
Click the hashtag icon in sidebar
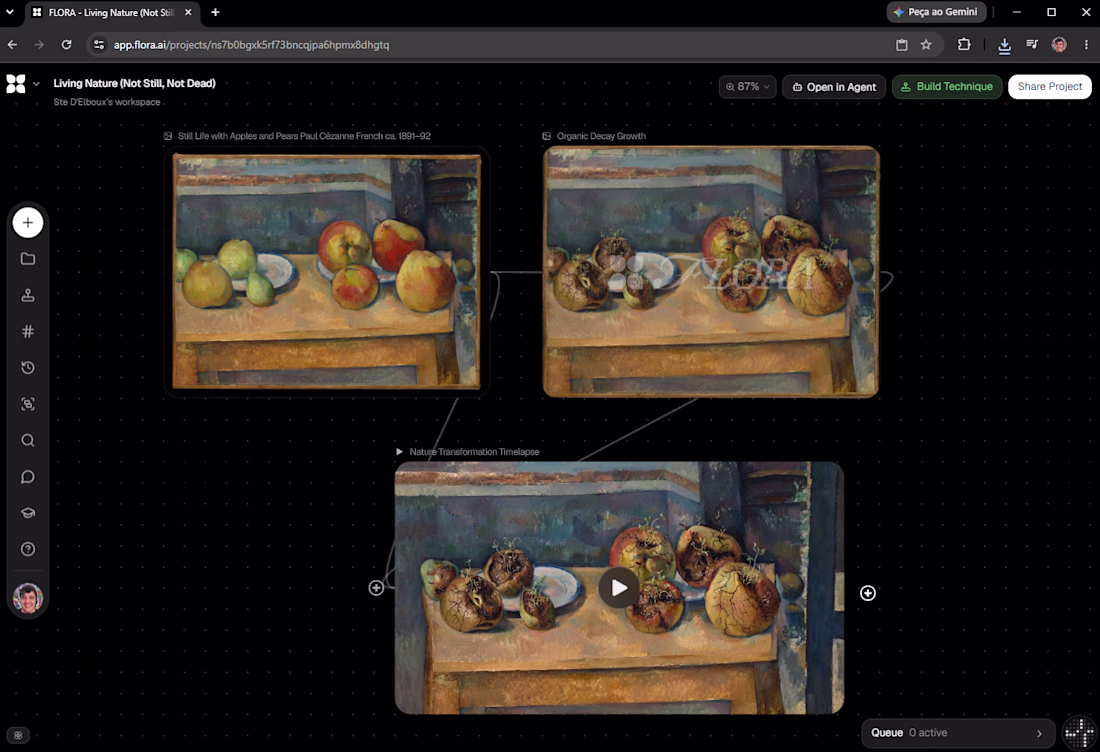pyautogui.click(x=28, y=332)
